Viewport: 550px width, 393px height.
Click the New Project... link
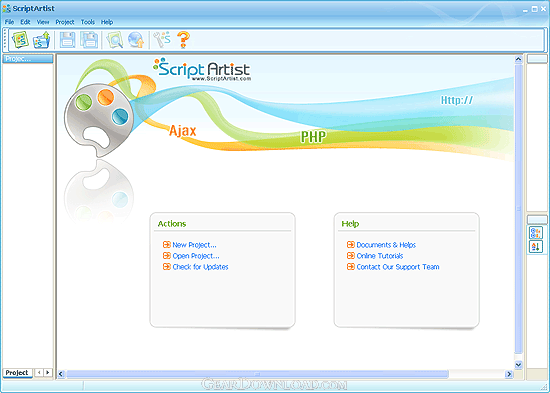coord(194,245)
